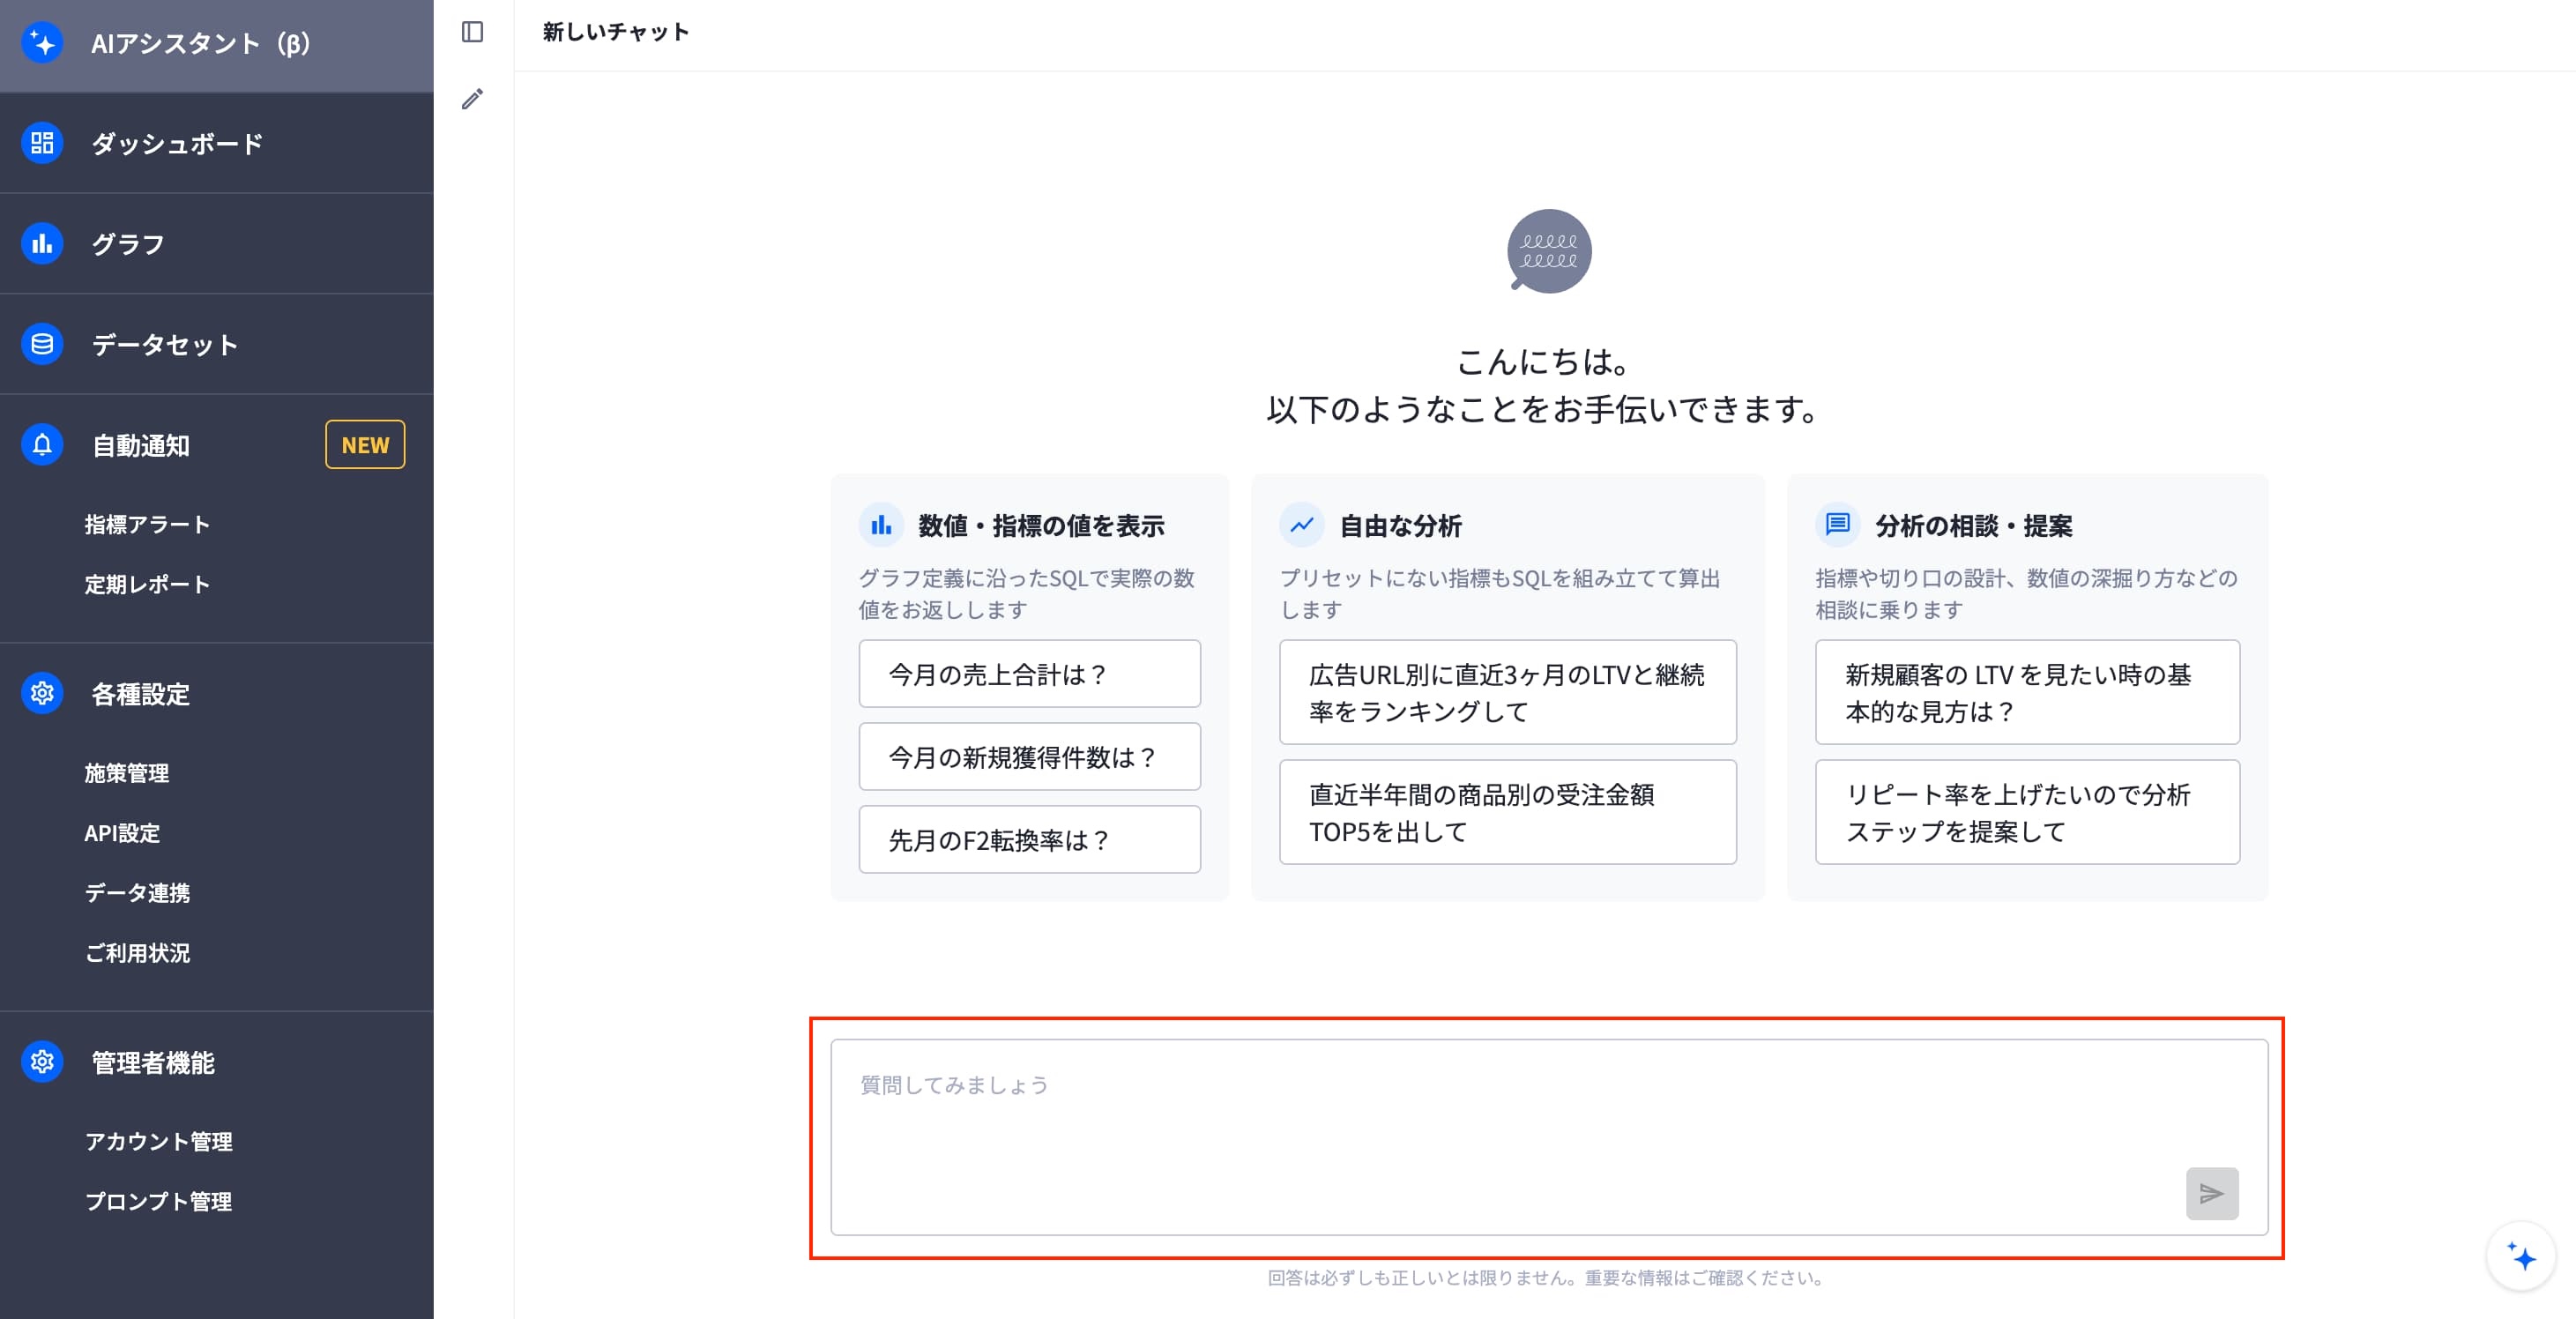Click the 質問してみましょう input field

point(1549,1137)
